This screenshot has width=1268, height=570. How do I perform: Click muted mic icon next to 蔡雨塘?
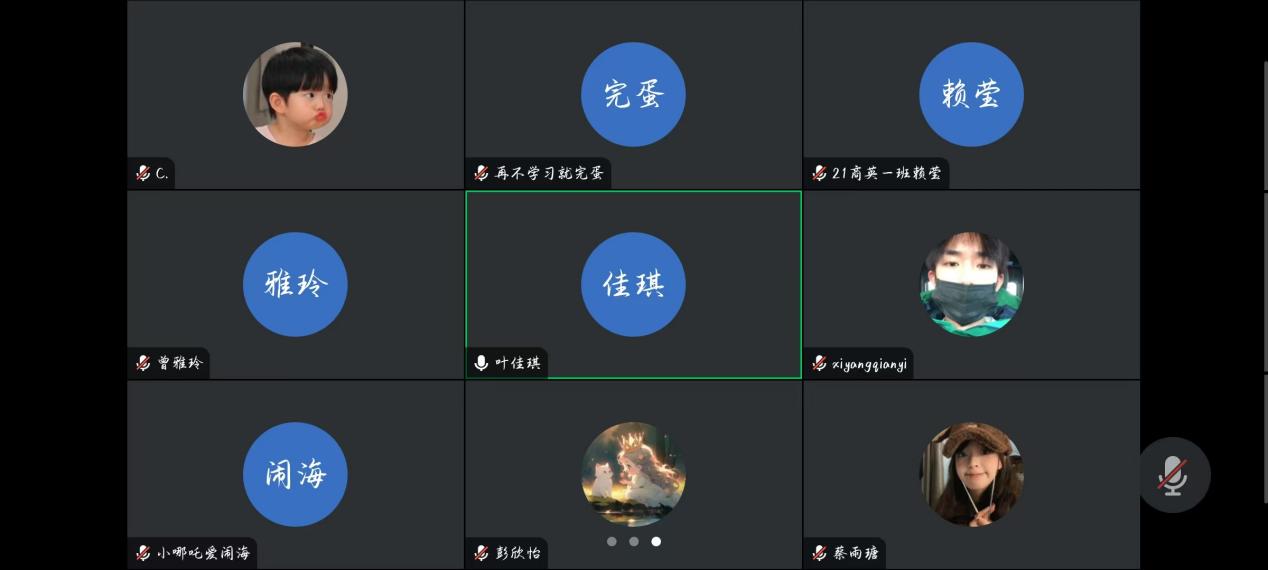(820, 553)
